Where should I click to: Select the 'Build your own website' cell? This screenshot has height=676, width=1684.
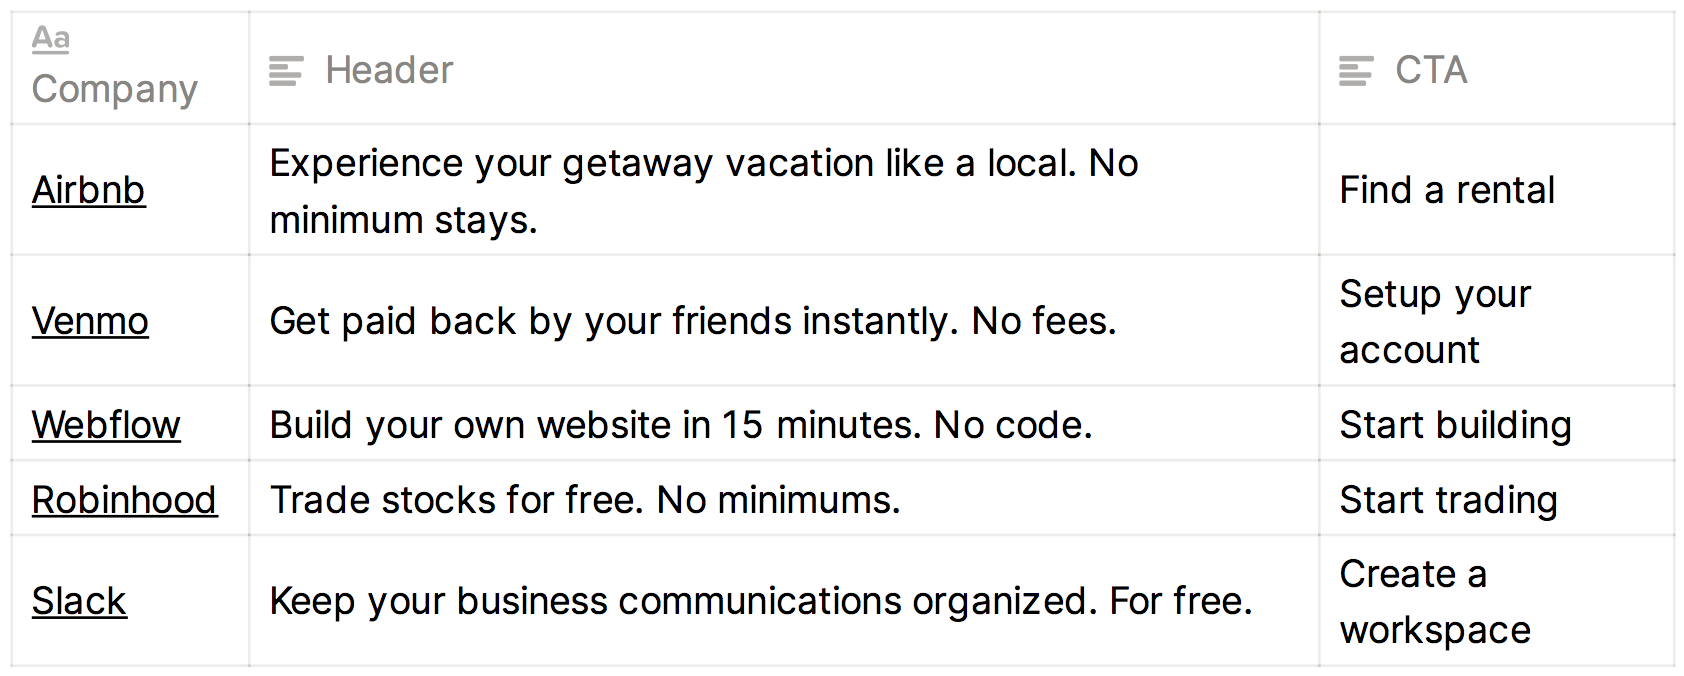point(784,424)
